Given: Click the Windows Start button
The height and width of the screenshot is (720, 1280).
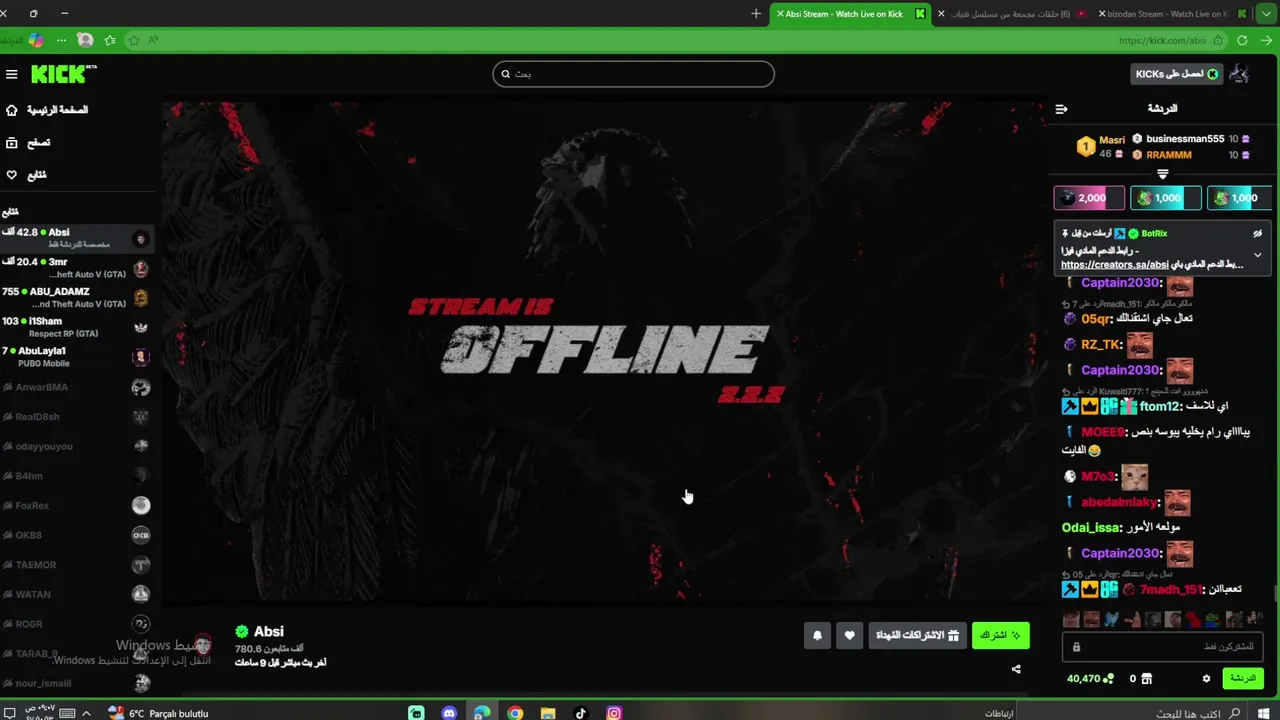Looking at the screenshot, I should click(x=1263, y=713).
